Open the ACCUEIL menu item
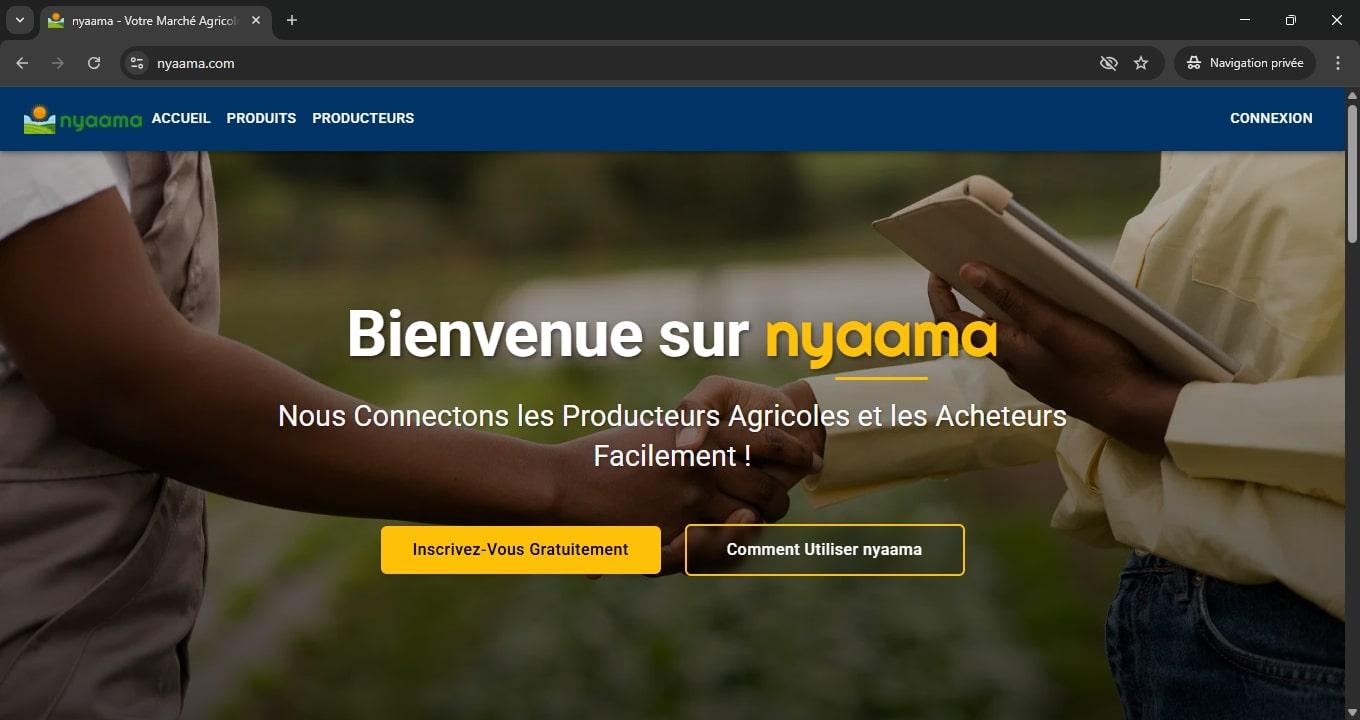Image resolution: width=1360 pixels, height=720 pixels. (x=181, y=118)
